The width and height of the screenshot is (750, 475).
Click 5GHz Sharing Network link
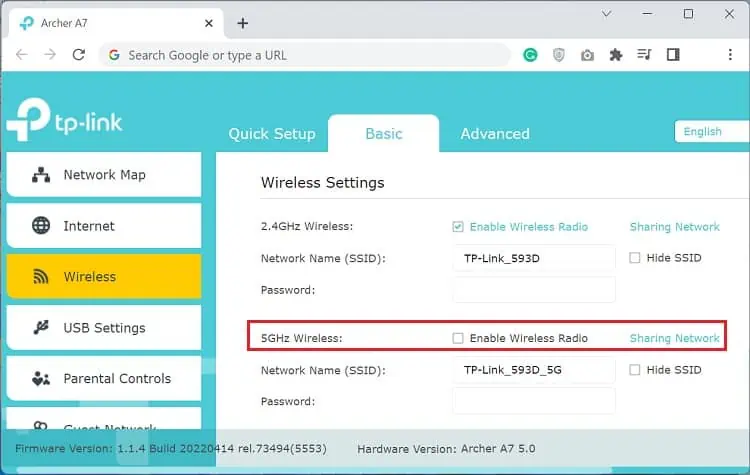click(x=674, y=339)
